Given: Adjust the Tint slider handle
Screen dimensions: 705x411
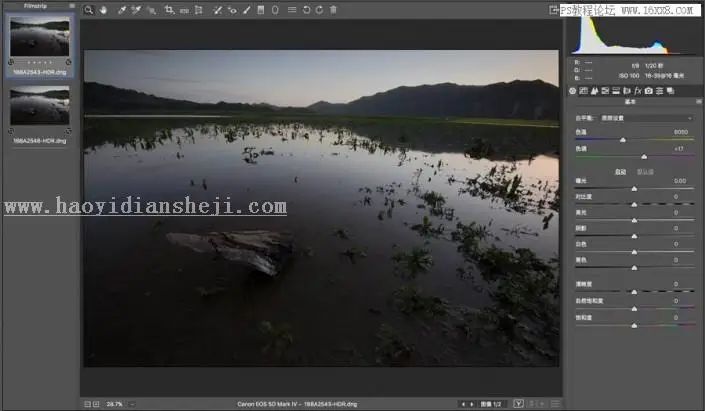Looking at the screenshot, I should tap(644, 156).
